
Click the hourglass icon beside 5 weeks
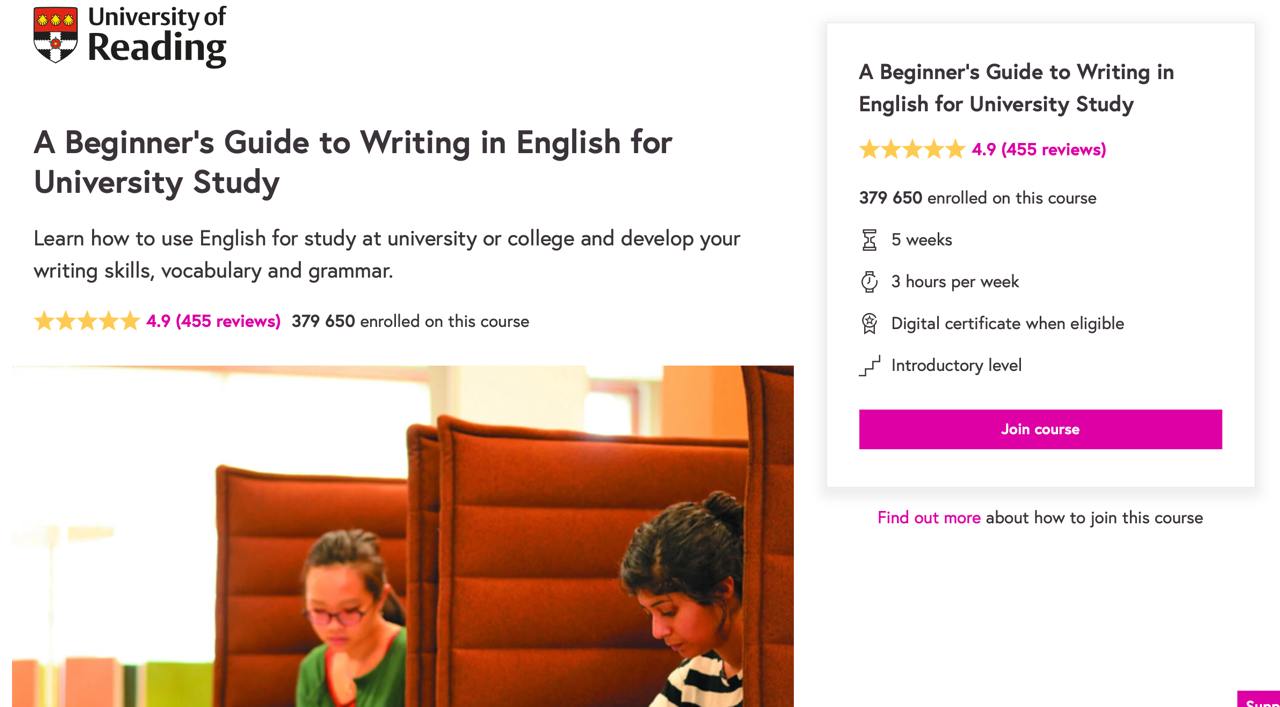point(869,240)
